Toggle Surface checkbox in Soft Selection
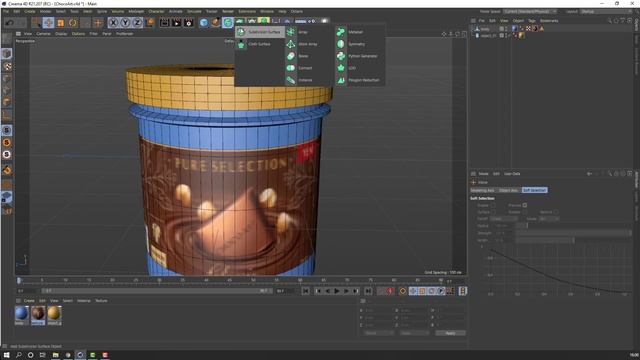This screenshot has height=360, width=640. 493,212
